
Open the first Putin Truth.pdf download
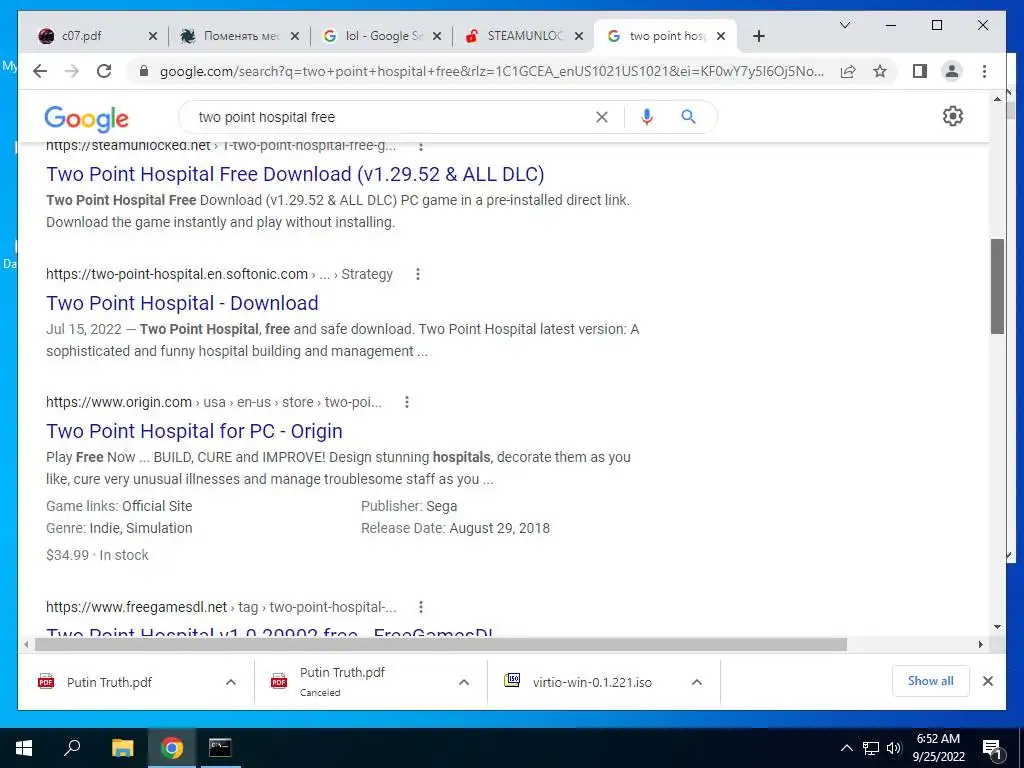click(108, 682)
